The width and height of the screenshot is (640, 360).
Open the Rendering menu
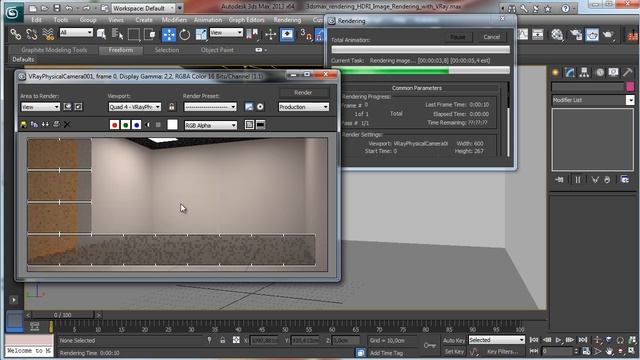point(287,20)
